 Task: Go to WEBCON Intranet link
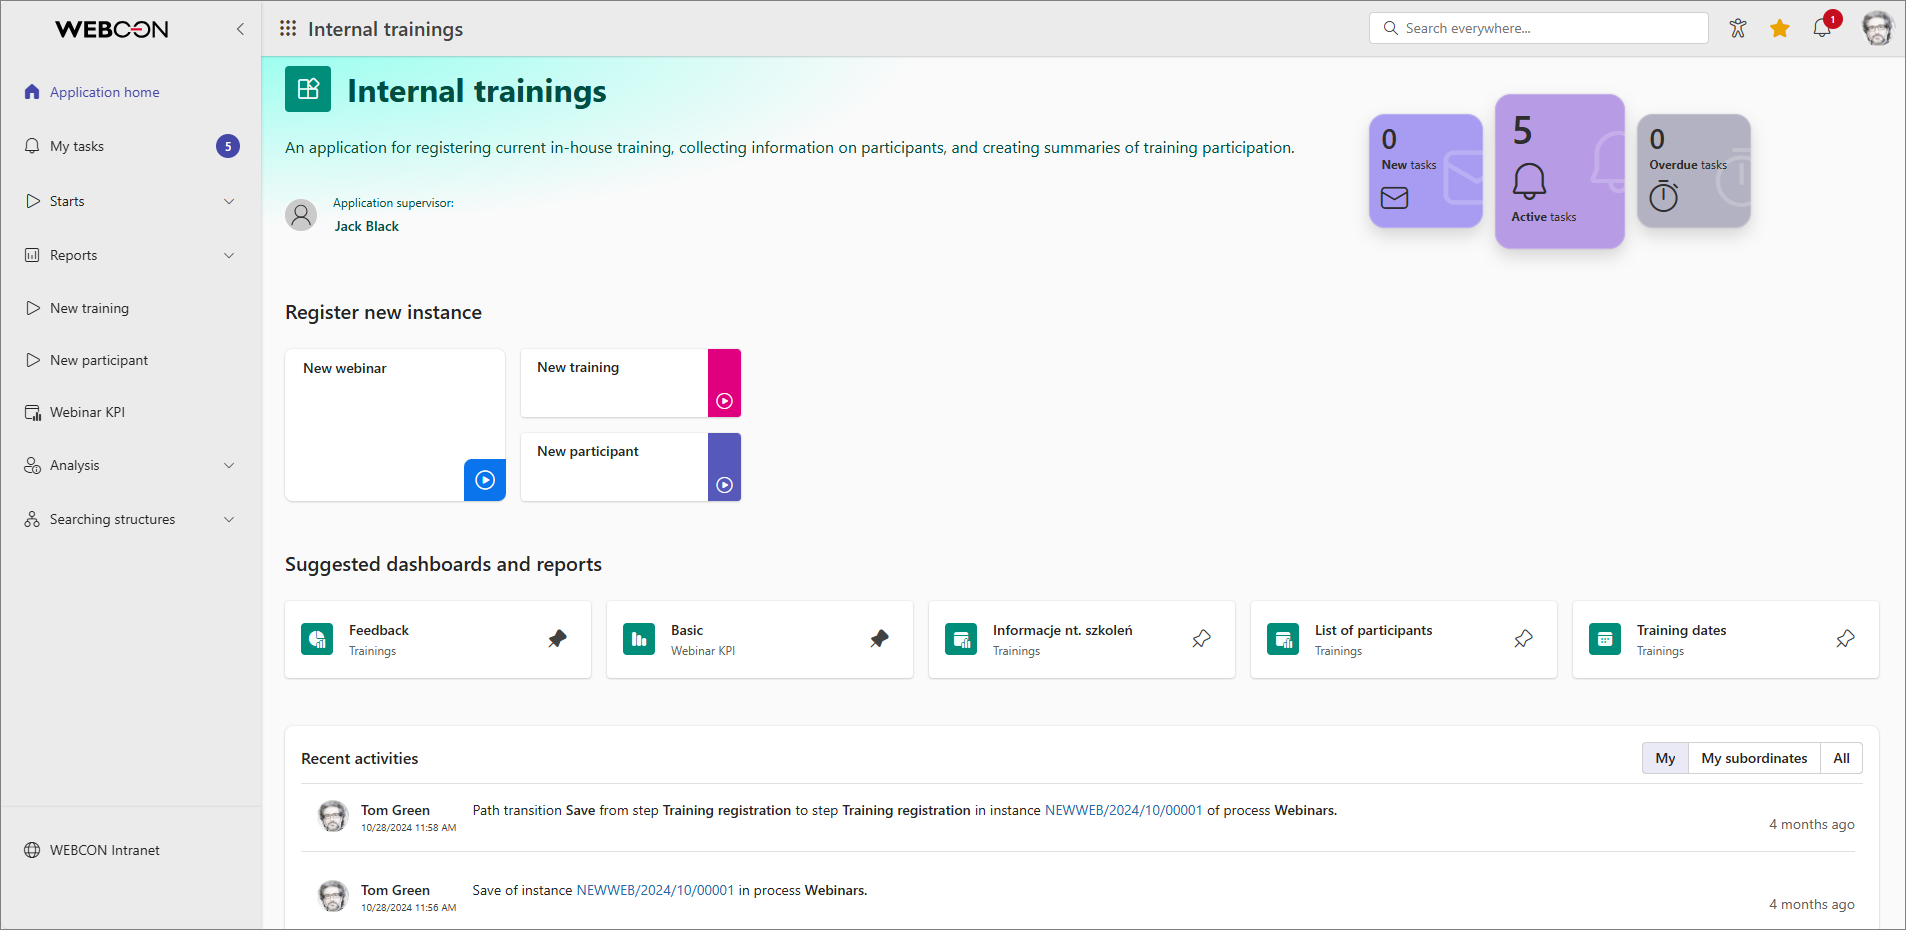tap(104, 850)
